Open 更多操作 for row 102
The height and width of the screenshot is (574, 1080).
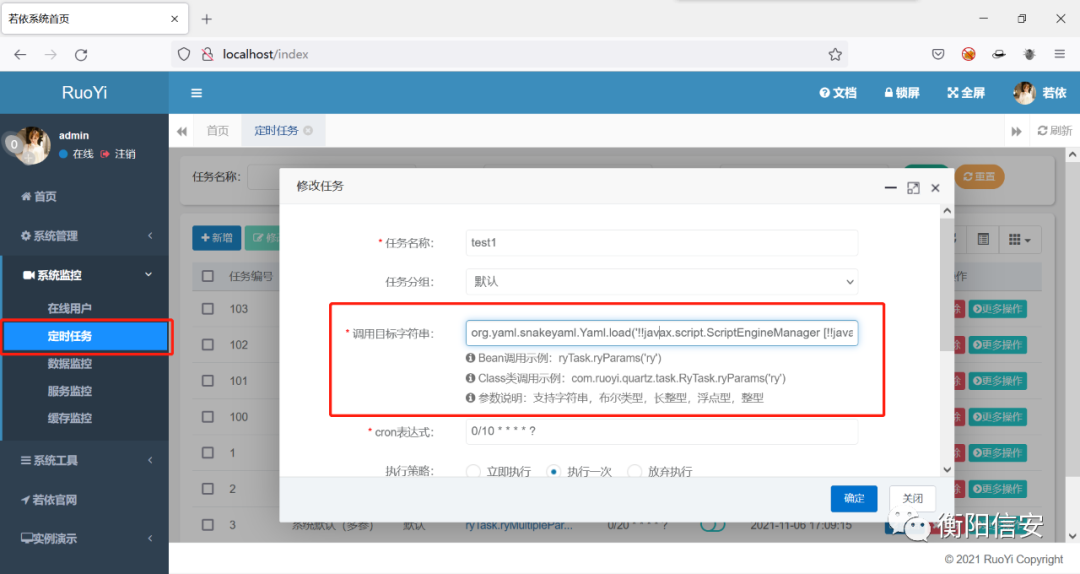click(998, 345)
